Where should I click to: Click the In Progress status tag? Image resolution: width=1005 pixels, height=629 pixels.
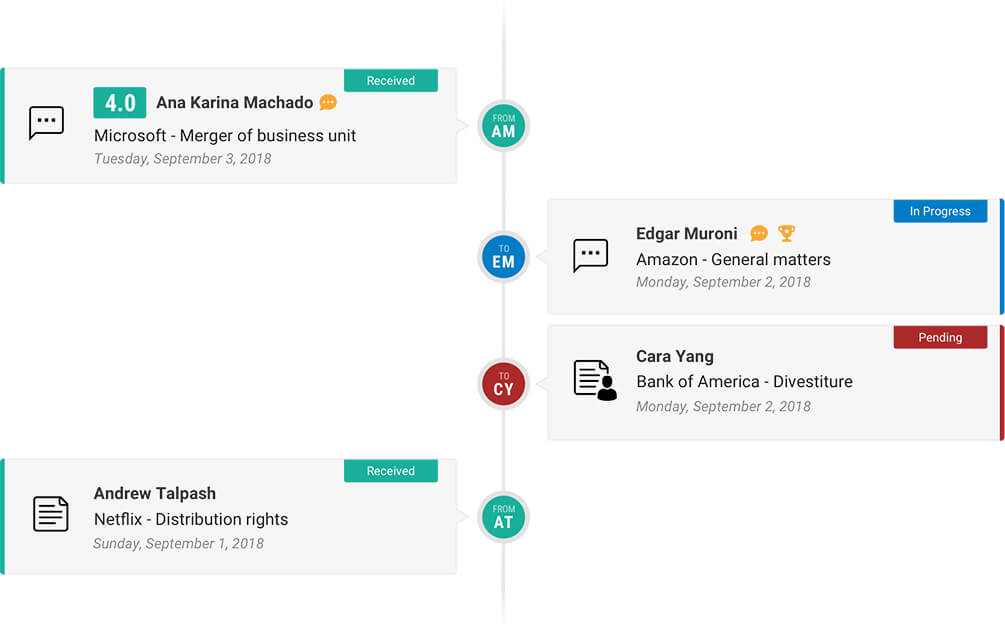click(940, 211)
